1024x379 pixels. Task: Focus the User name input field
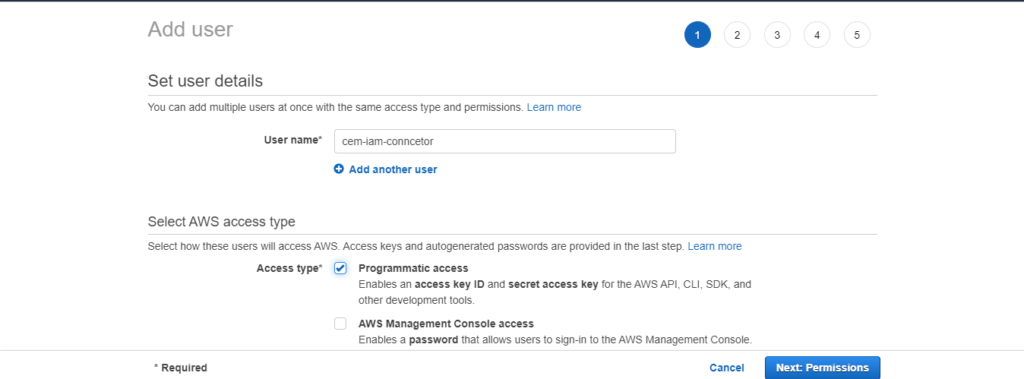(505, 141)
